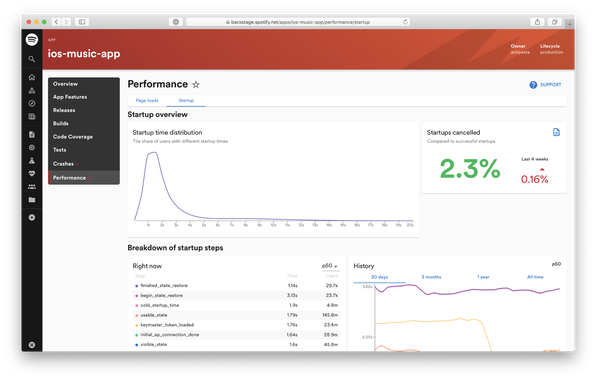The image size is (596, 380).
Task: Click the browser address bar
Action: coord(298,22)
